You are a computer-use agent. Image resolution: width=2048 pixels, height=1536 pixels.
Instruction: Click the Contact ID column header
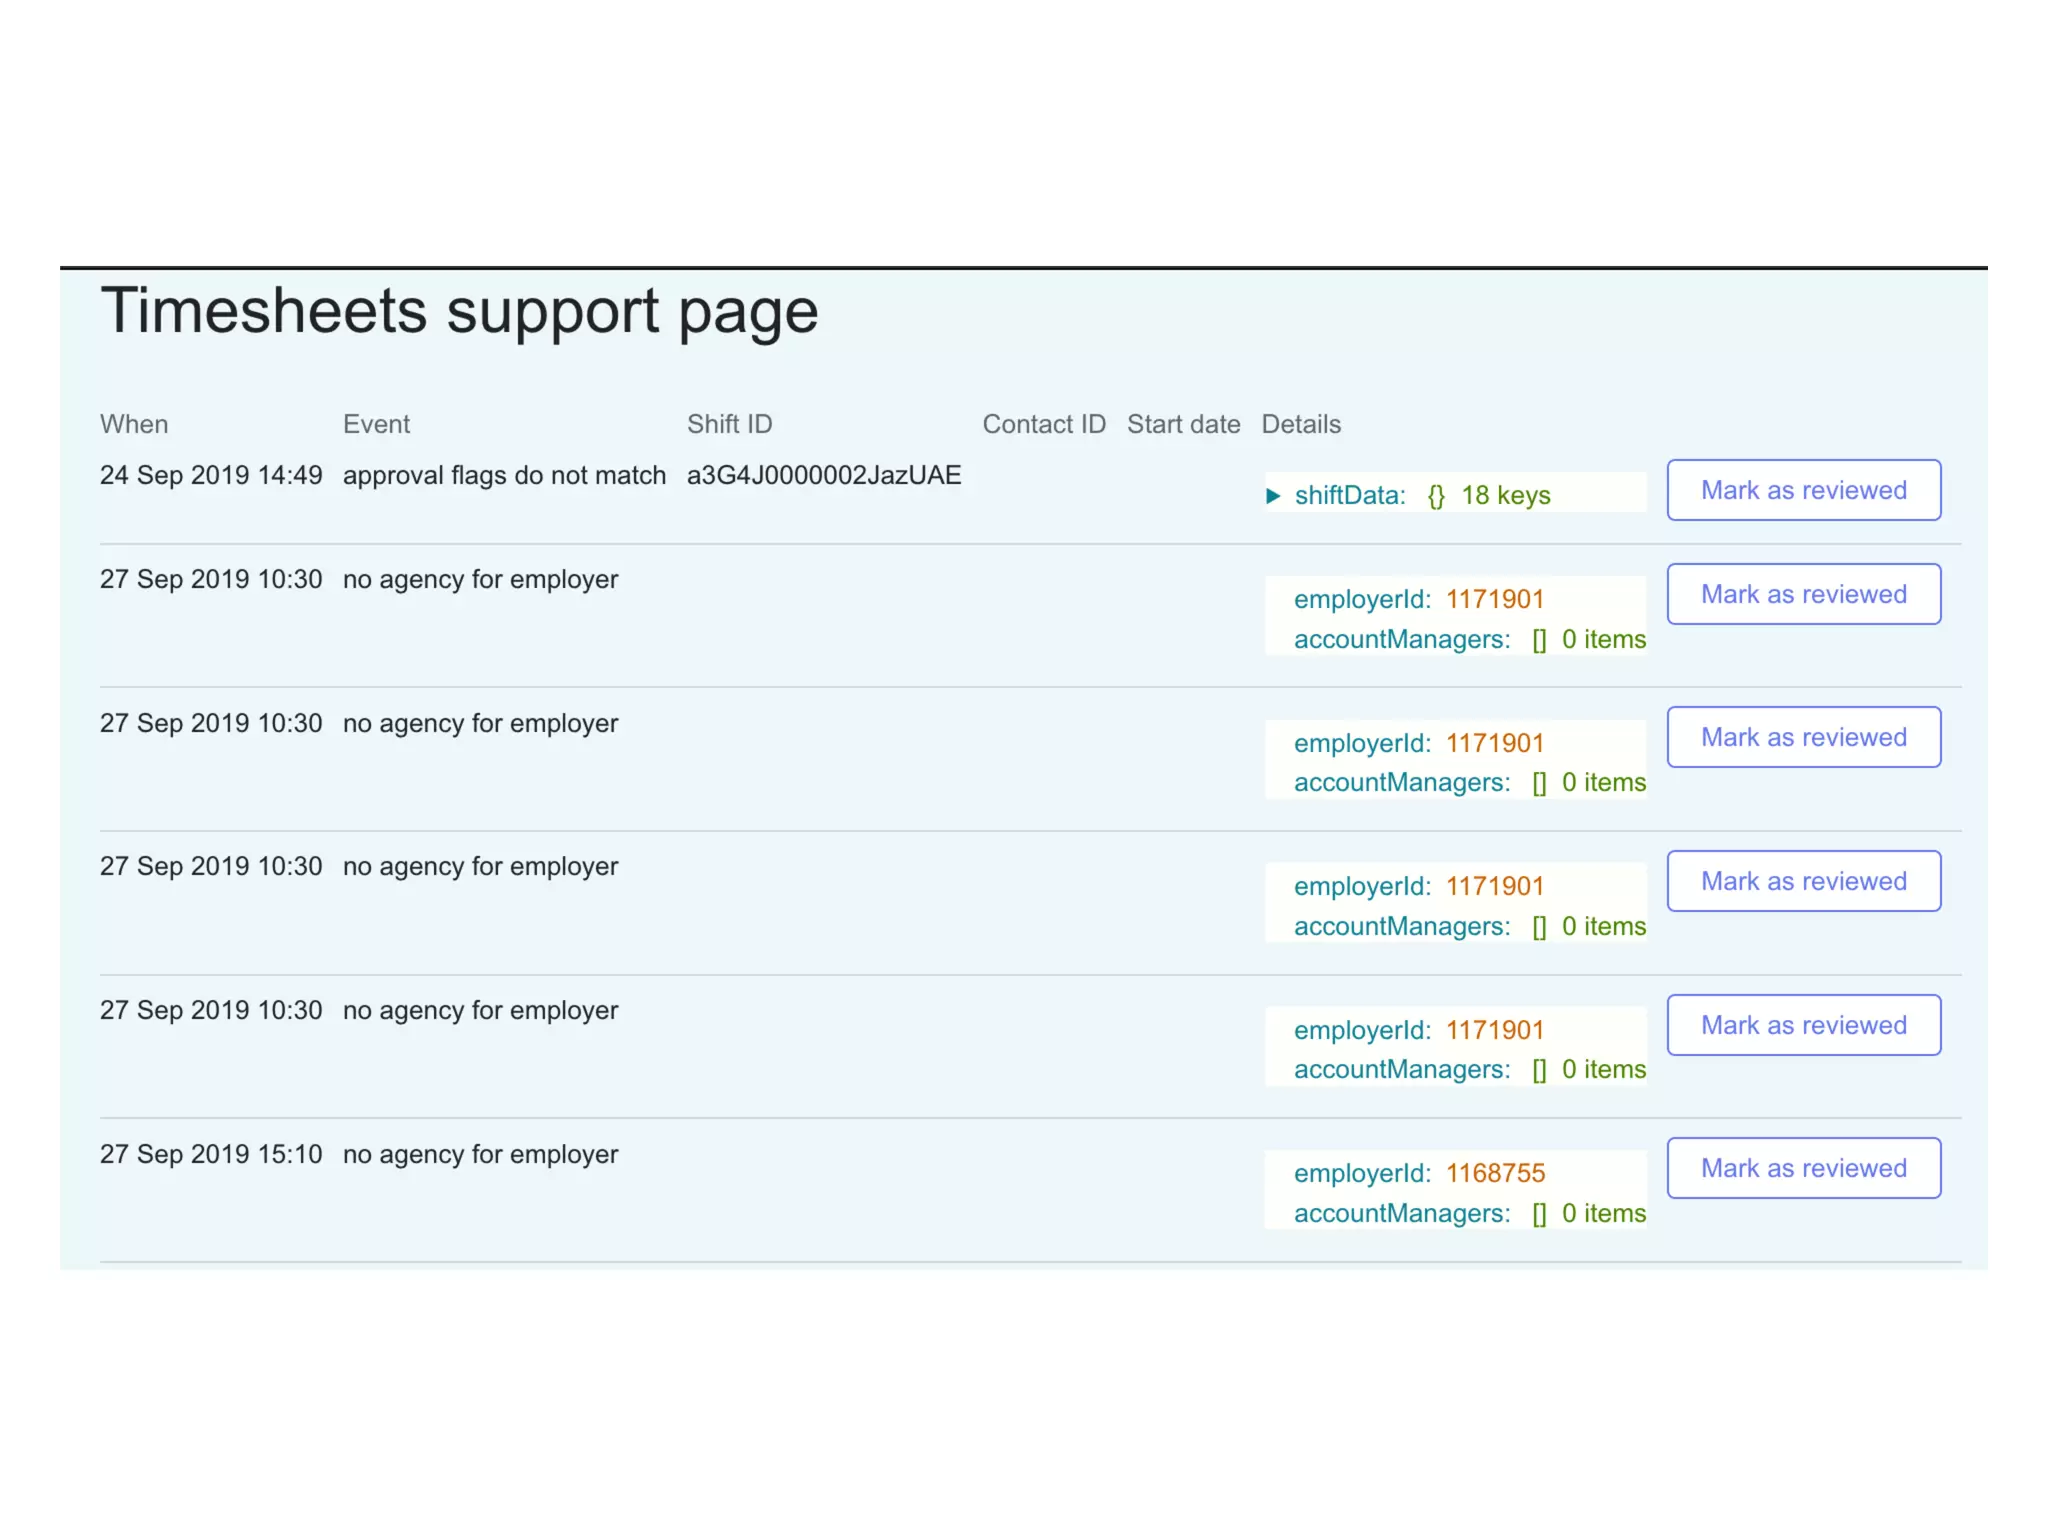click(x=1043, y=424)
